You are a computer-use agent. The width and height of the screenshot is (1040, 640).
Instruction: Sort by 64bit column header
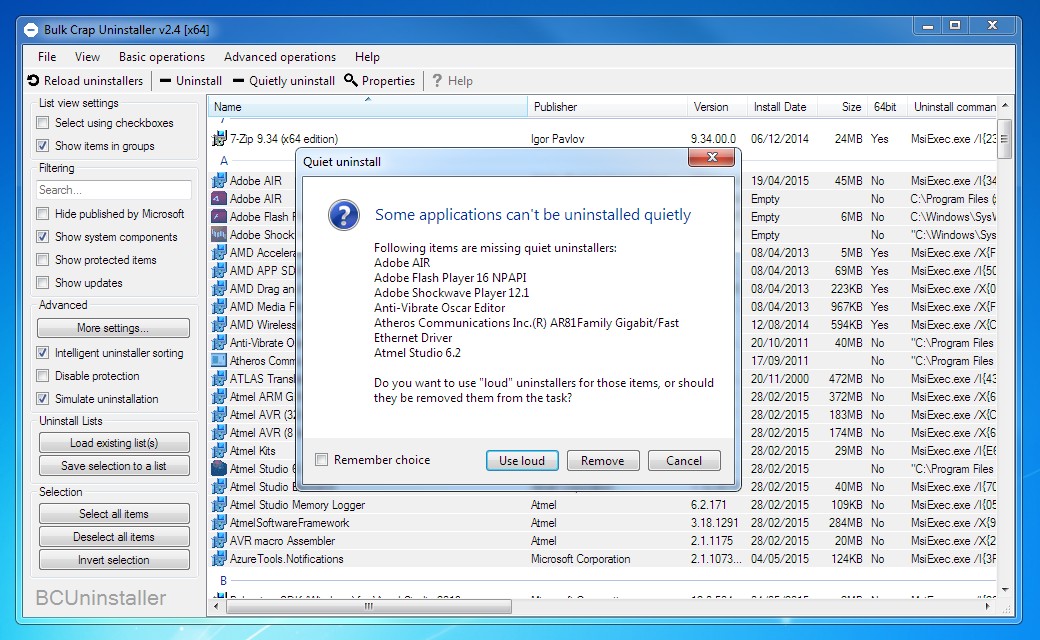[887, 107]
